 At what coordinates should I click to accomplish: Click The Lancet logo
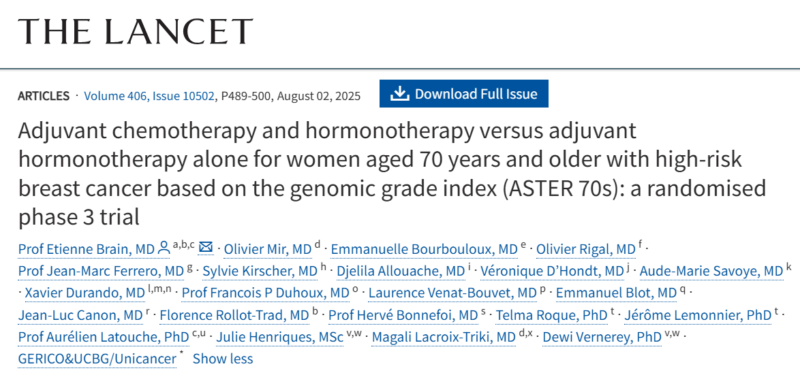136,31
